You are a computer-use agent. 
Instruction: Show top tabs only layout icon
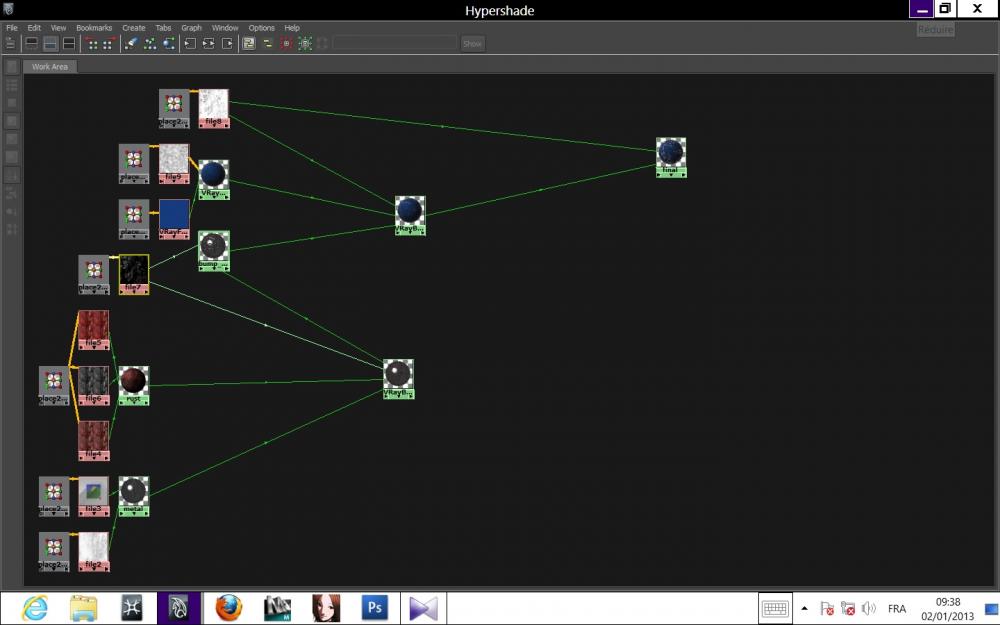click(x=31, y=43)
